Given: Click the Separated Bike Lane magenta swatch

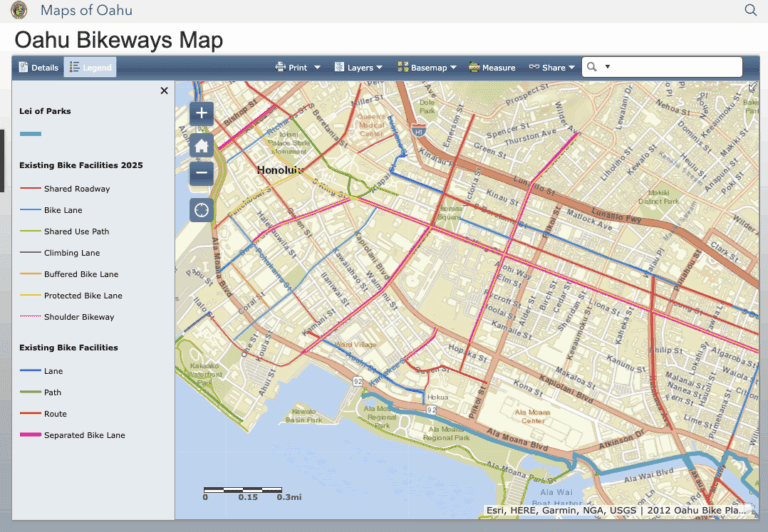Looking at the screenshot, I should coord(30,435).
